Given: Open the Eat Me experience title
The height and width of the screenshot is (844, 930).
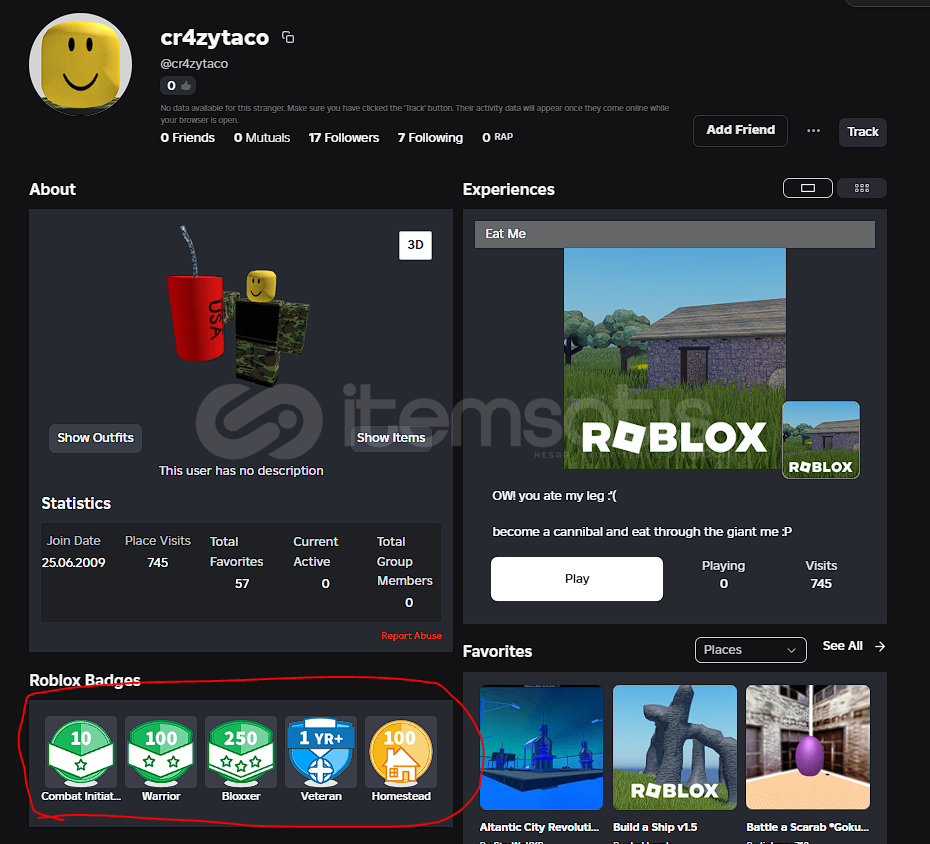Looking at the screenshot, I should 505,234.
